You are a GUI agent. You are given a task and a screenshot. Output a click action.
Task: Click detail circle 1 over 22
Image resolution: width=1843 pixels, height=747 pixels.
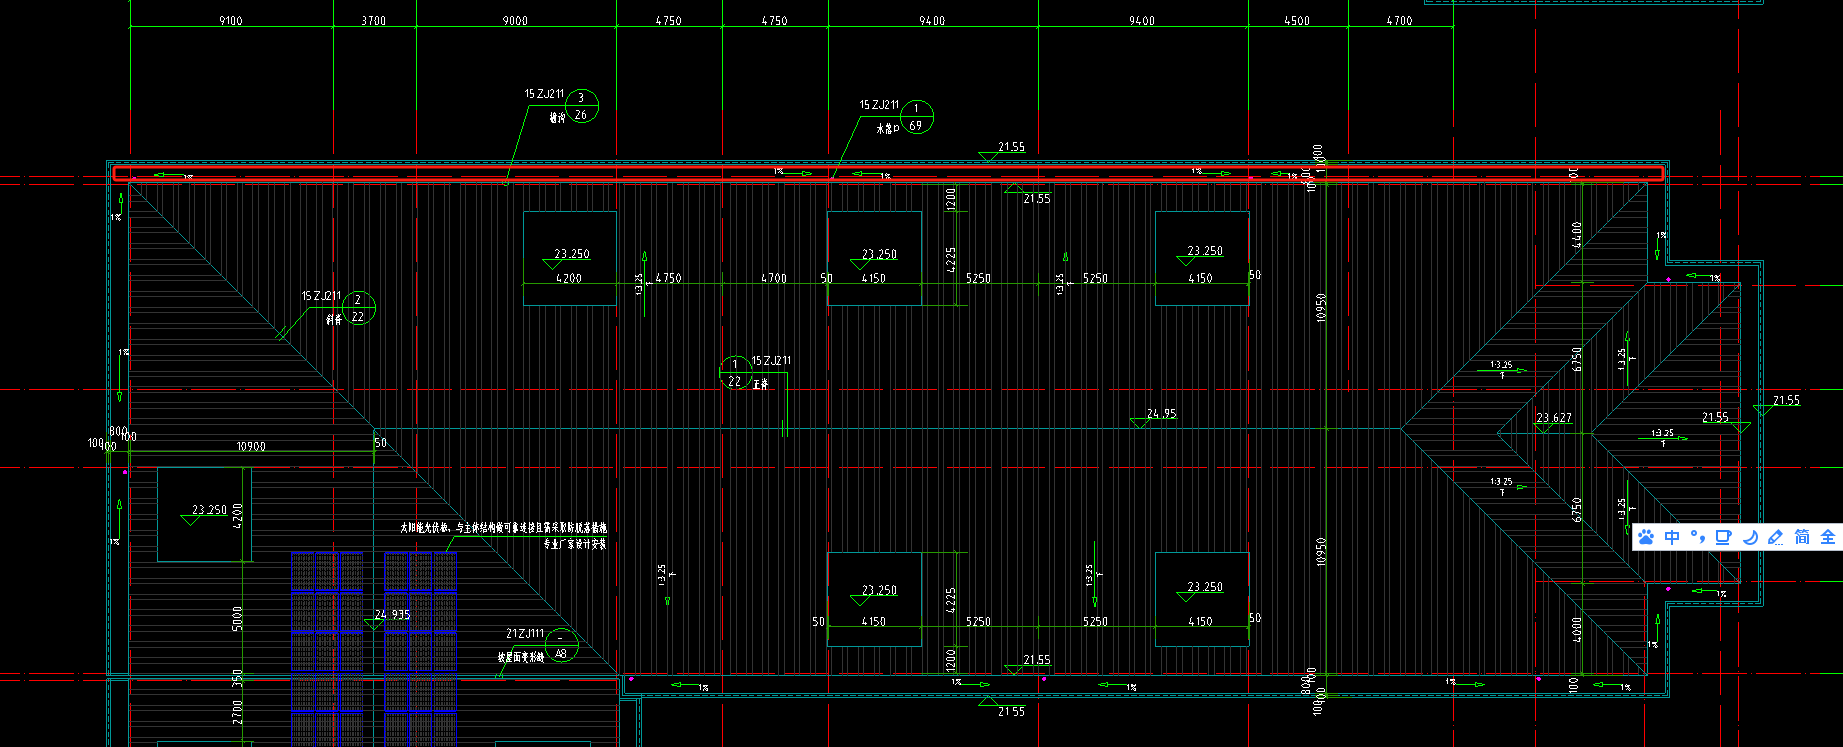tap(735, 373)
